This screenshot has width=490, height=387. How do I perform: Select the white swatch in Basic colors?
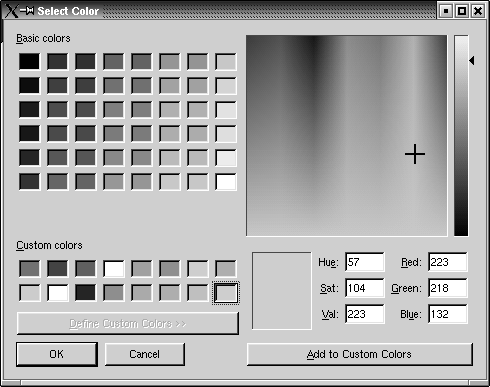pos(226,182)
